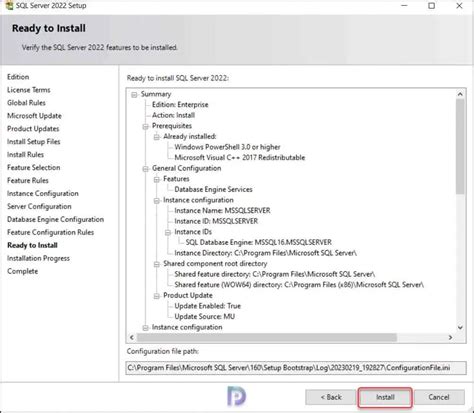Select Instance ID: MSSQLSERVER row

pos(216,221)
